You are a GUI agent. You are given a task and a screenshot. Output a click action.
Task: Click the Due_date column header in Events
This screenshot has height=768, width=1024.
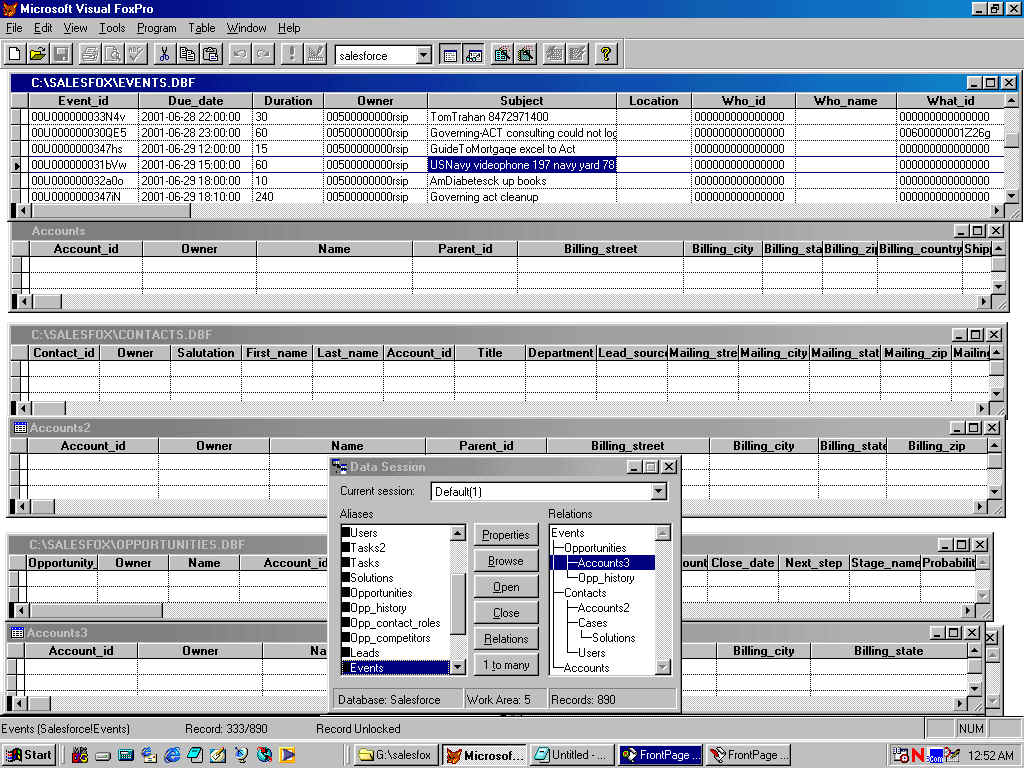coord(195,101)
